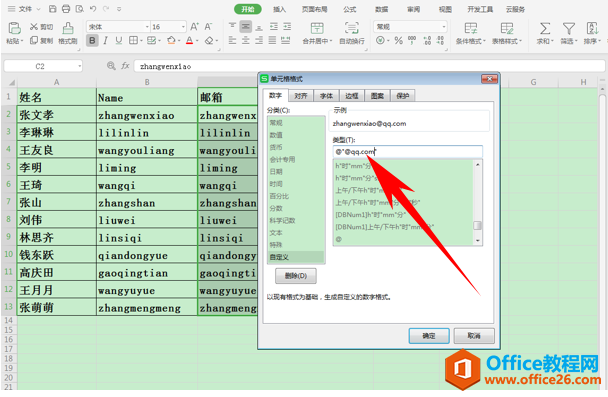This screenshot has width=608, height=397.
Task: Click the Cut (剪切) scissors icon
Action: [34, 27]
